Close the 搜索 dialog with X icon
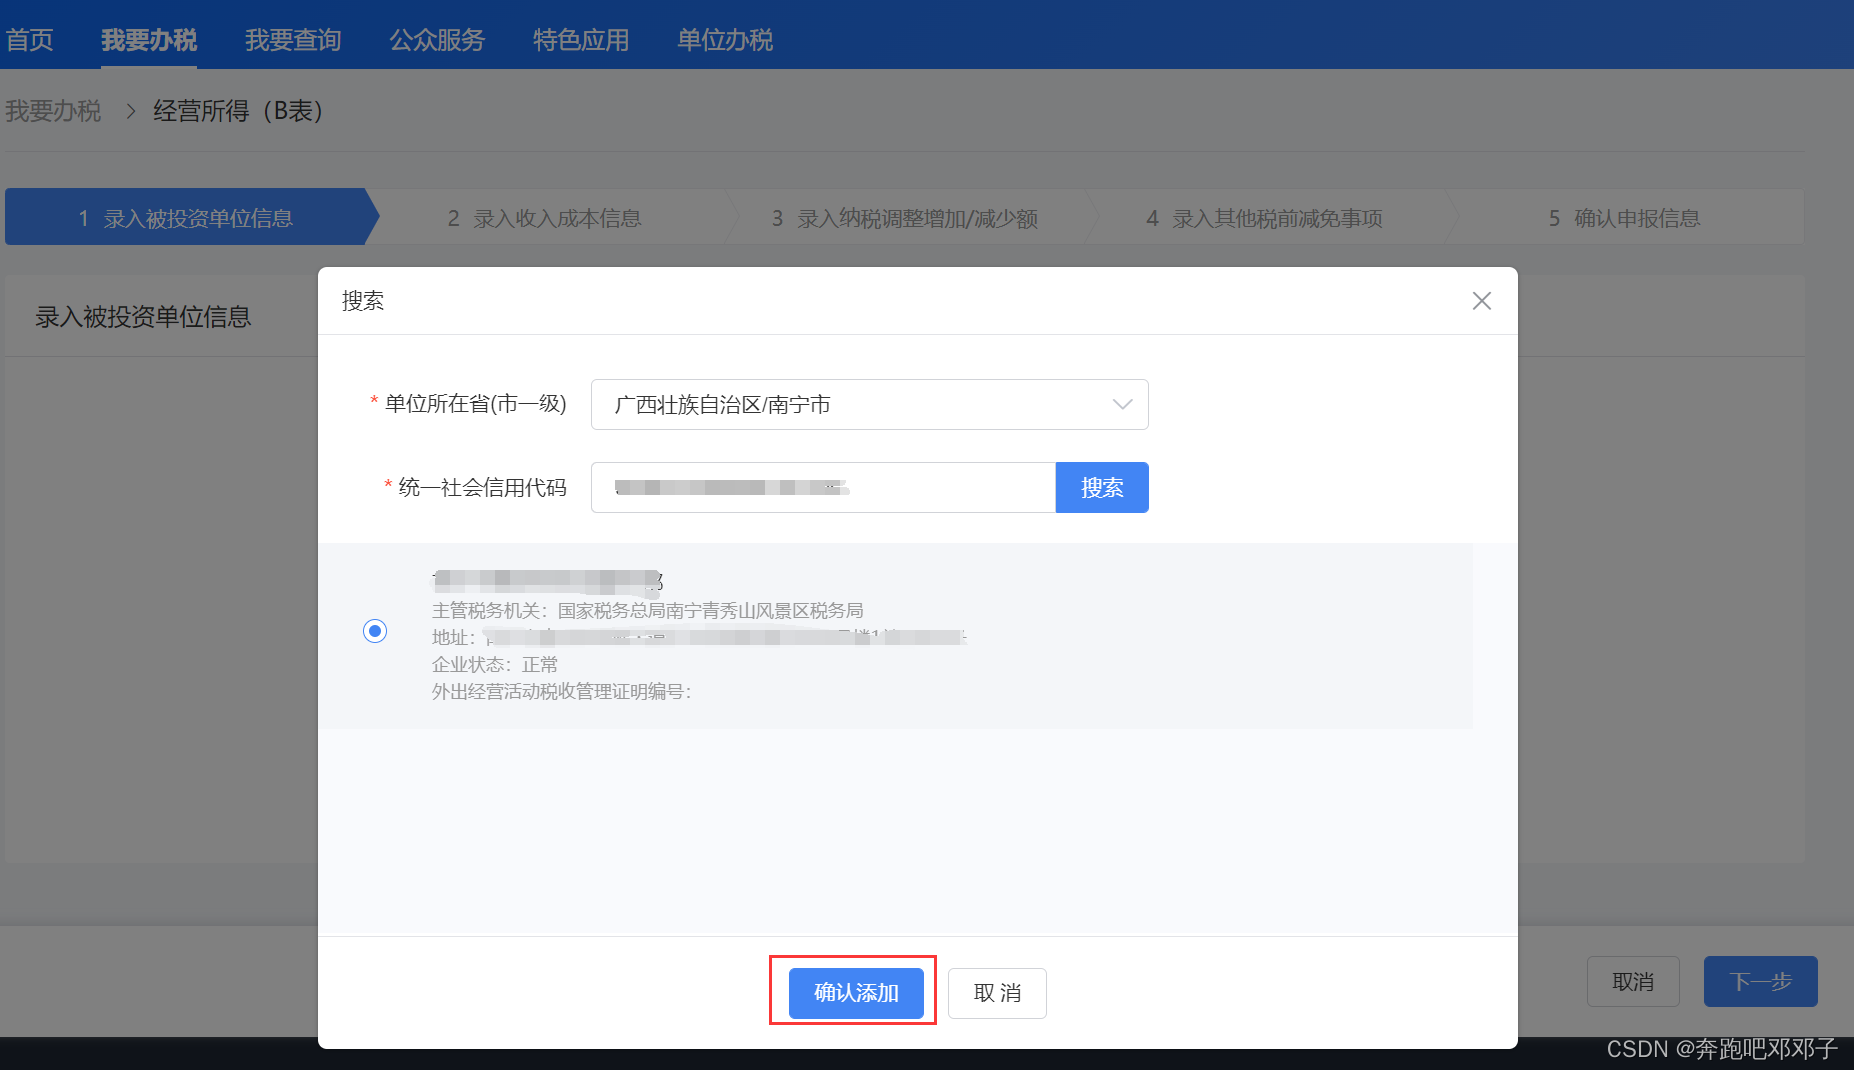1854x1070 pixels. 1481,301
